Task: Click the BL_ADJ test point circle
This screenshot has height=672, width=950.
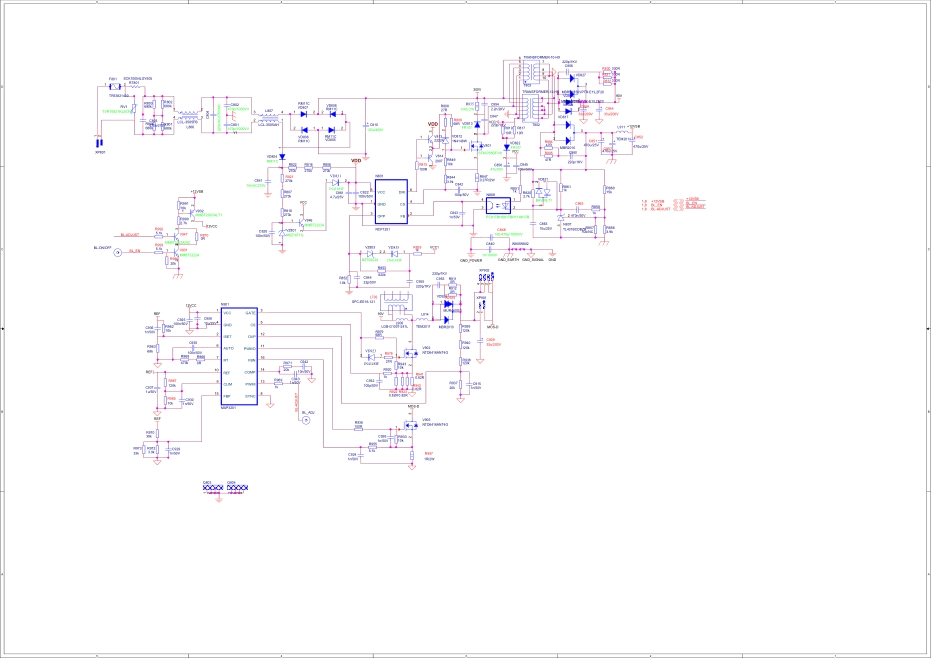Action: tap(306, 420)
